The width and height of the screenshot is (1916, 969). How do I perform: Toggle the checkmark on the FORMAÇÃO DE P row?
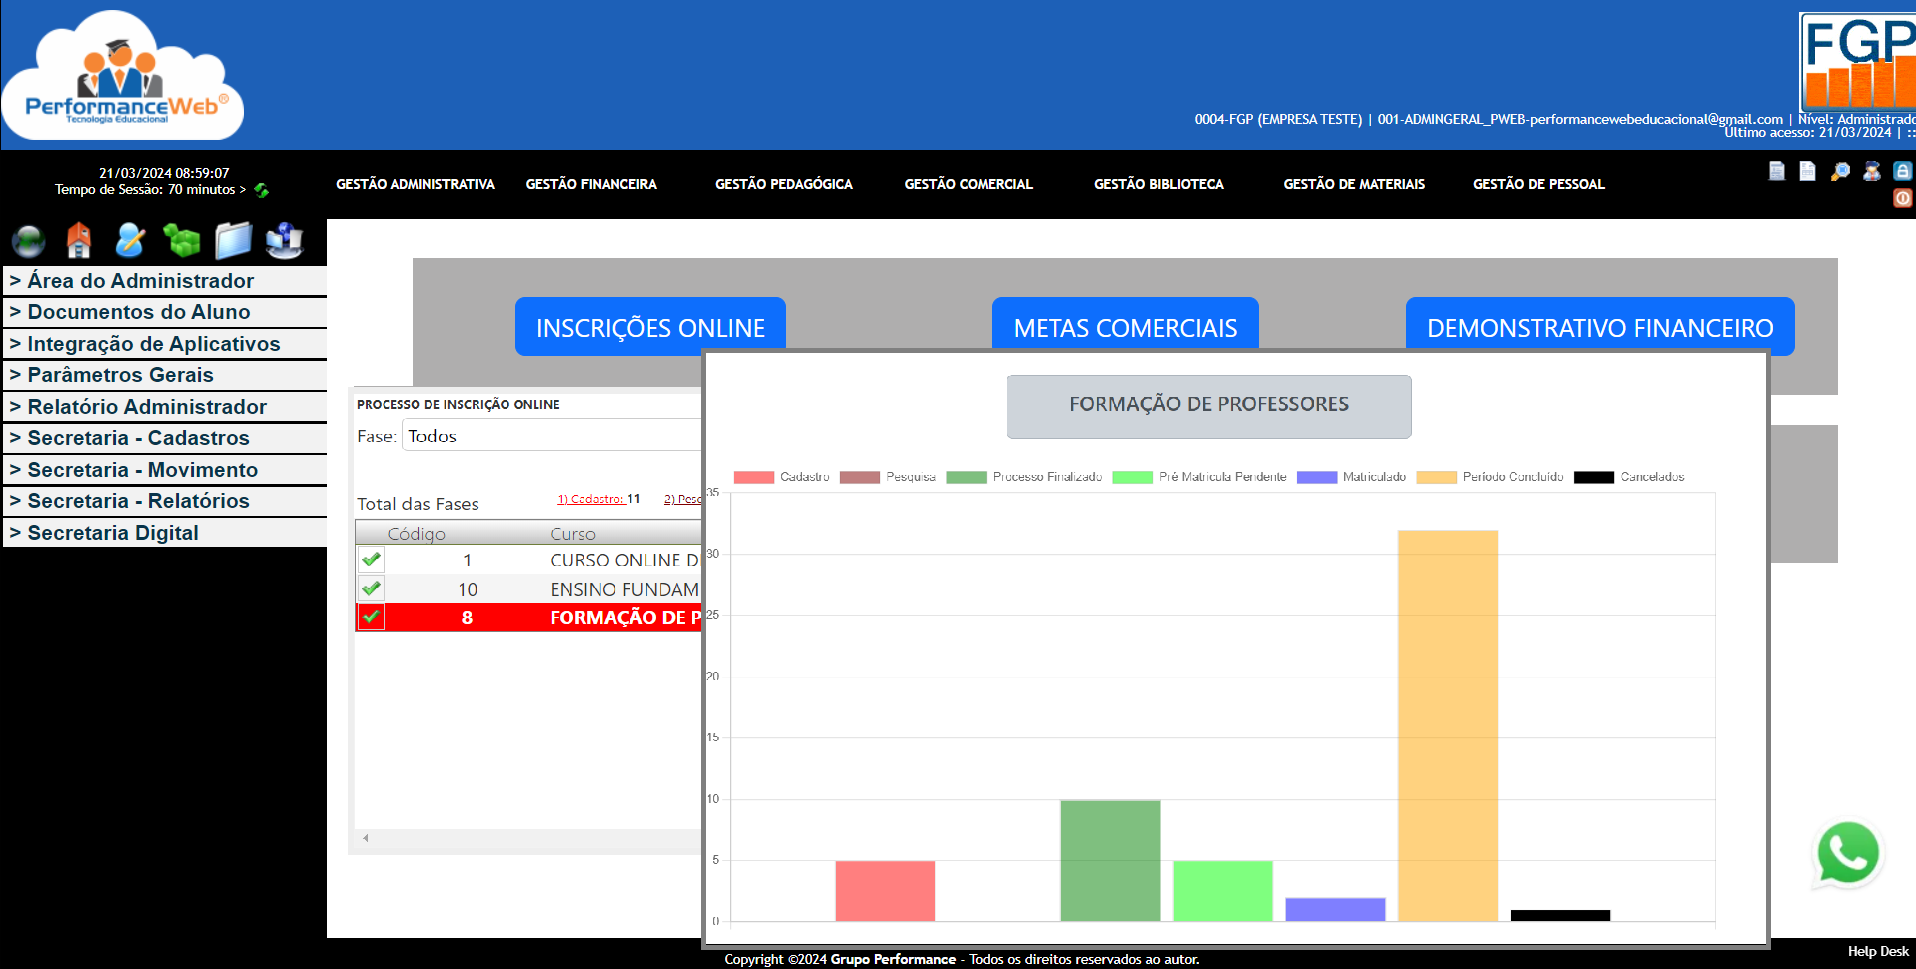click(370, 617)
